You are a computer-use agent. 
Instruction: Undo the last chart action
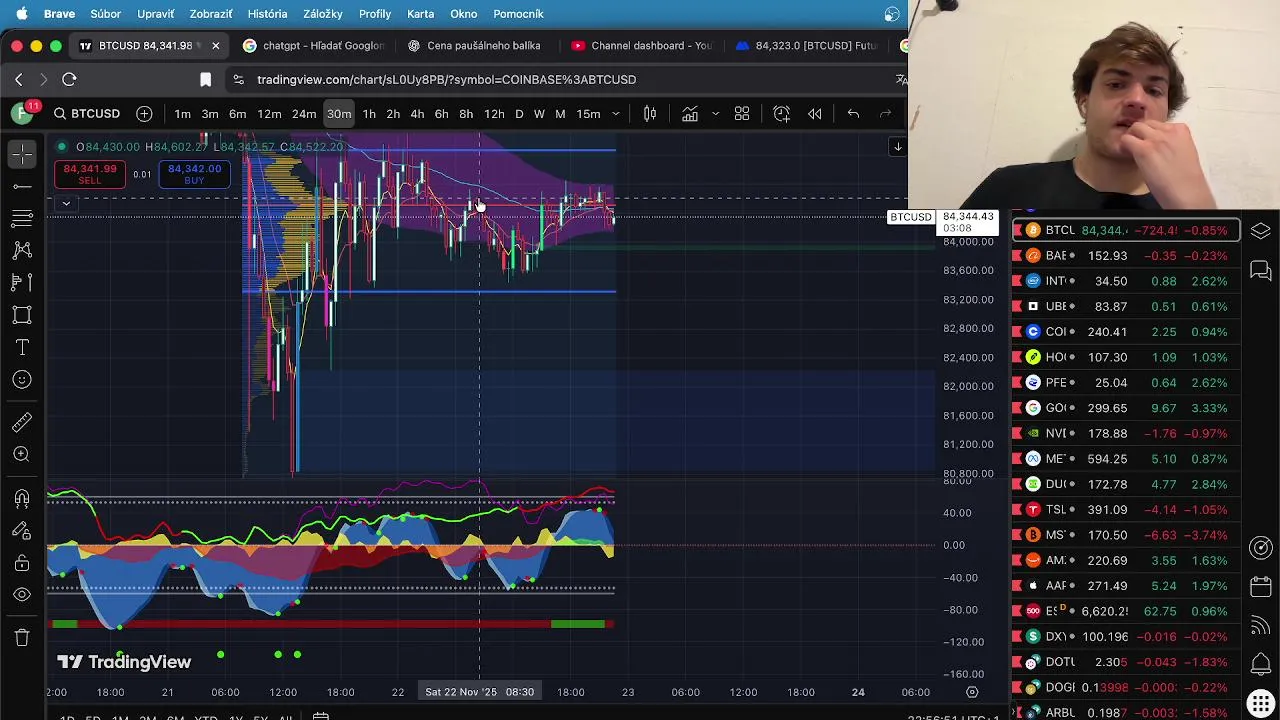(853, 114)
